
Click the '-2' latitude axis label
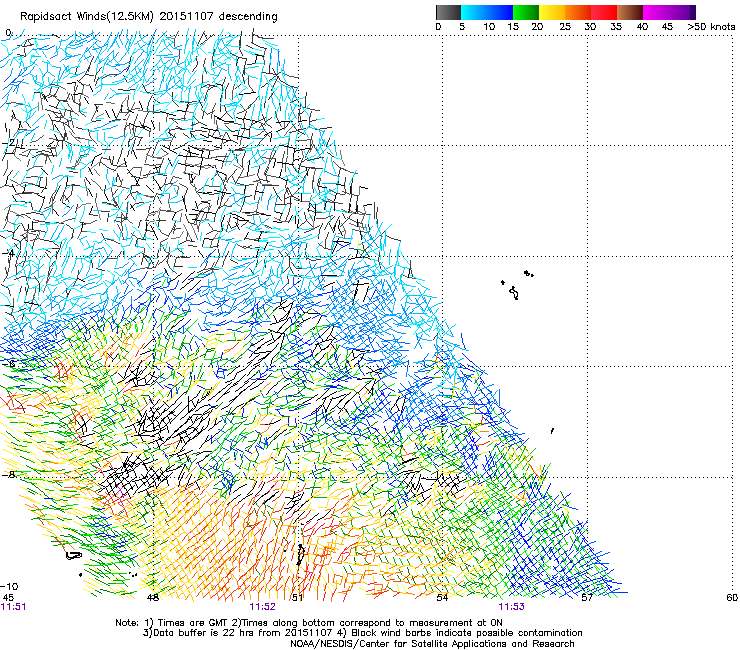click(x=8, y=143)
